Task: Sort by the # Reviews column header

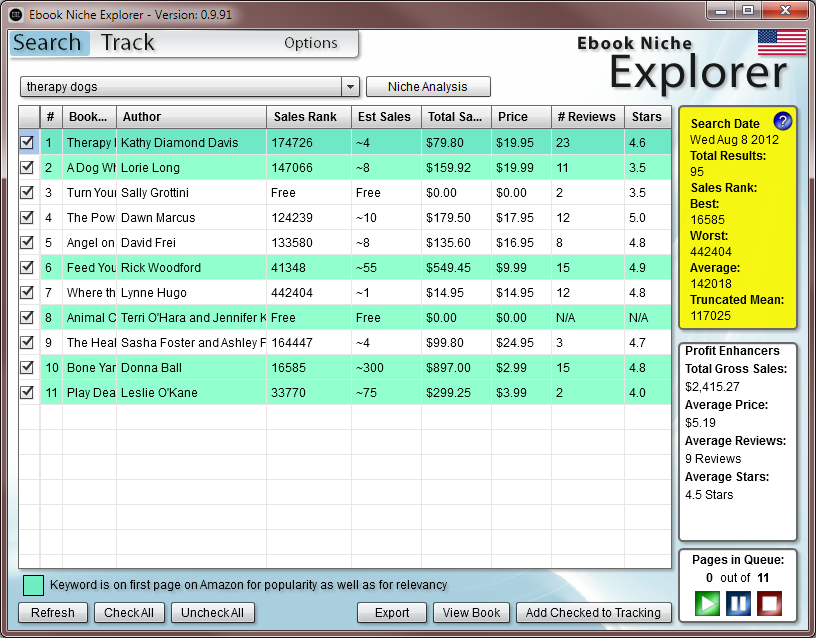Action: 588,117
